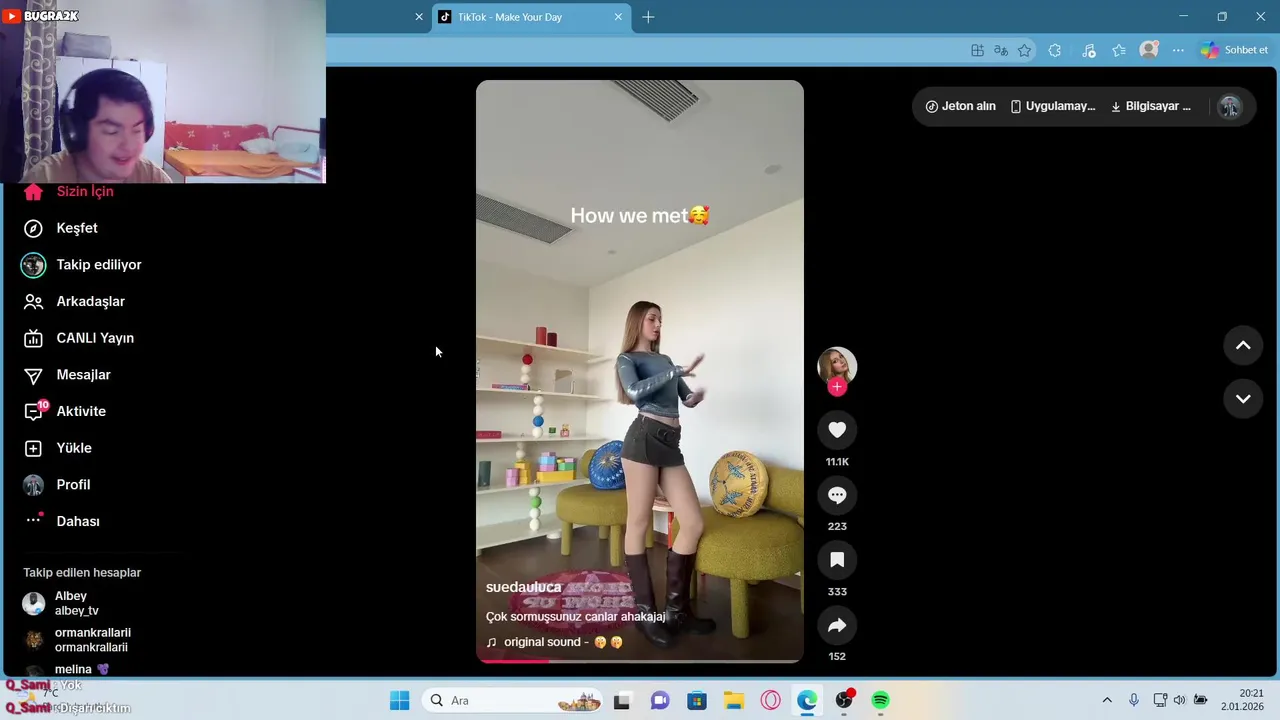The height and width of the screenshot is (720, 1280).
Task: Open the Sizin İçin home feed
Action: coord(68,191)
